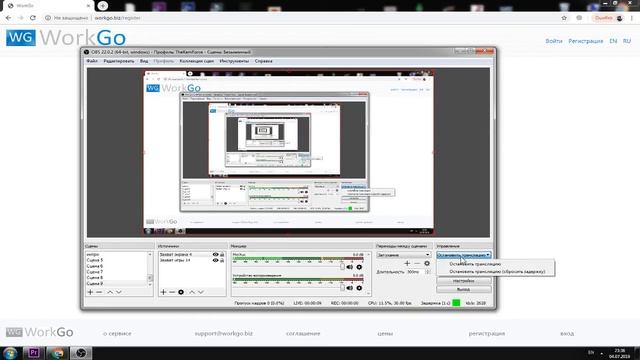Add a new scene with the plus icon
640x360 pixels.
point(90,292)
